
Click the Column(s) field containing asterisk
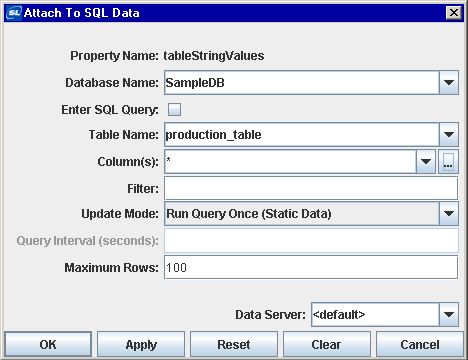tap(290, 162)
